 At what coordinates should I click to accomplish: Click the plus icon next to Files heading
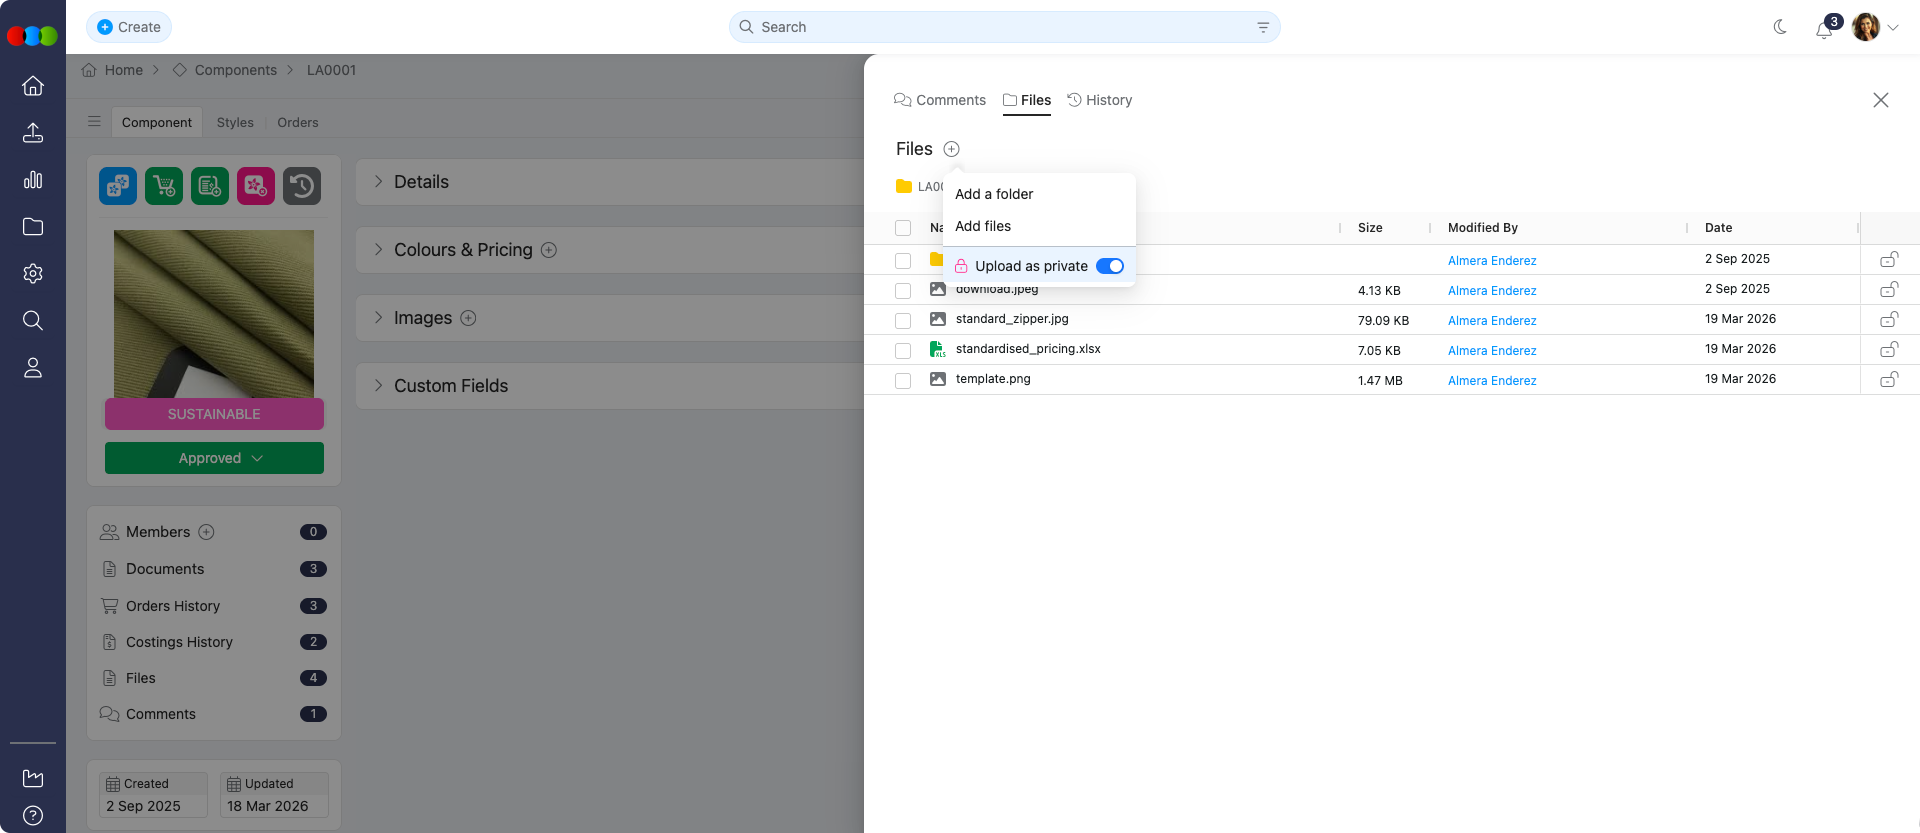tap(952, 149)
